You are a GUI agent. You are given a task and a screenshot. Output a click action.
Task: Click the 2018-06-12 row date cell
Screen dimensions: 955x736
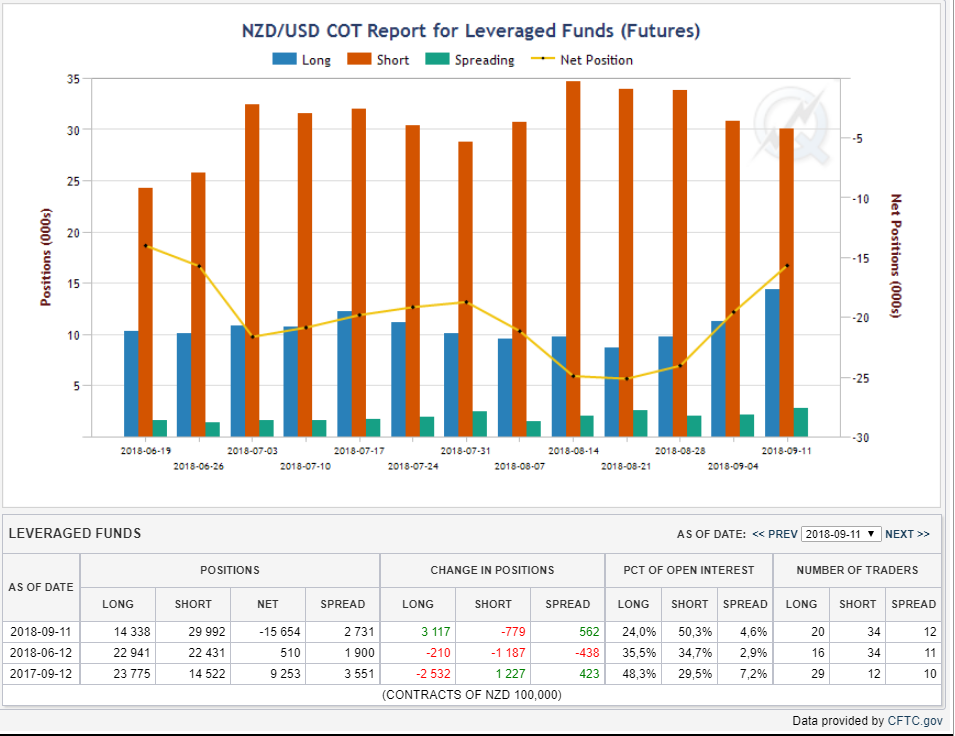(41, 653)
